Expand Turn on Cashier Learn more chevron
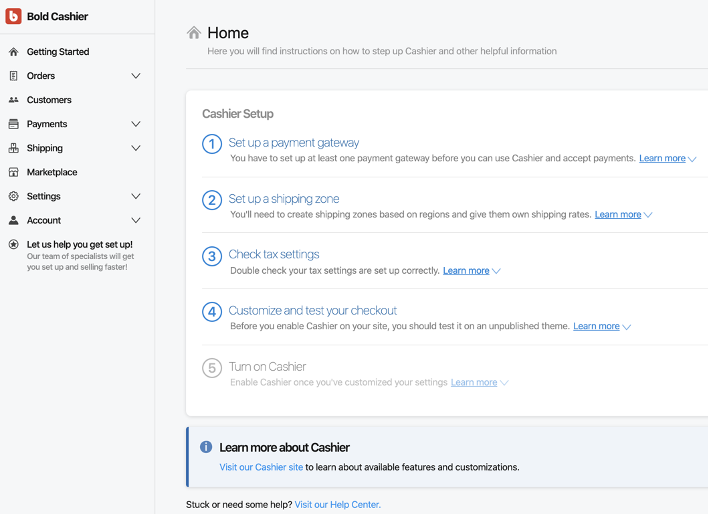The image size is (708, 514). tap(504, 383)
